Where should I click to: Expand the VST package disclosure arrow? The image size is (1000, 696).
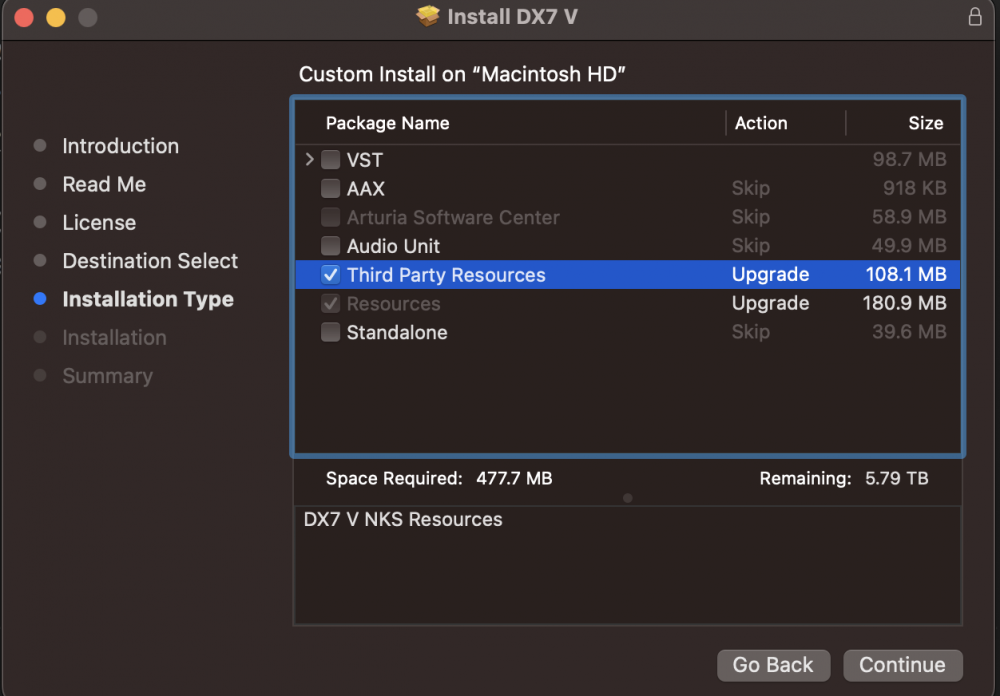tap(310, 160)
